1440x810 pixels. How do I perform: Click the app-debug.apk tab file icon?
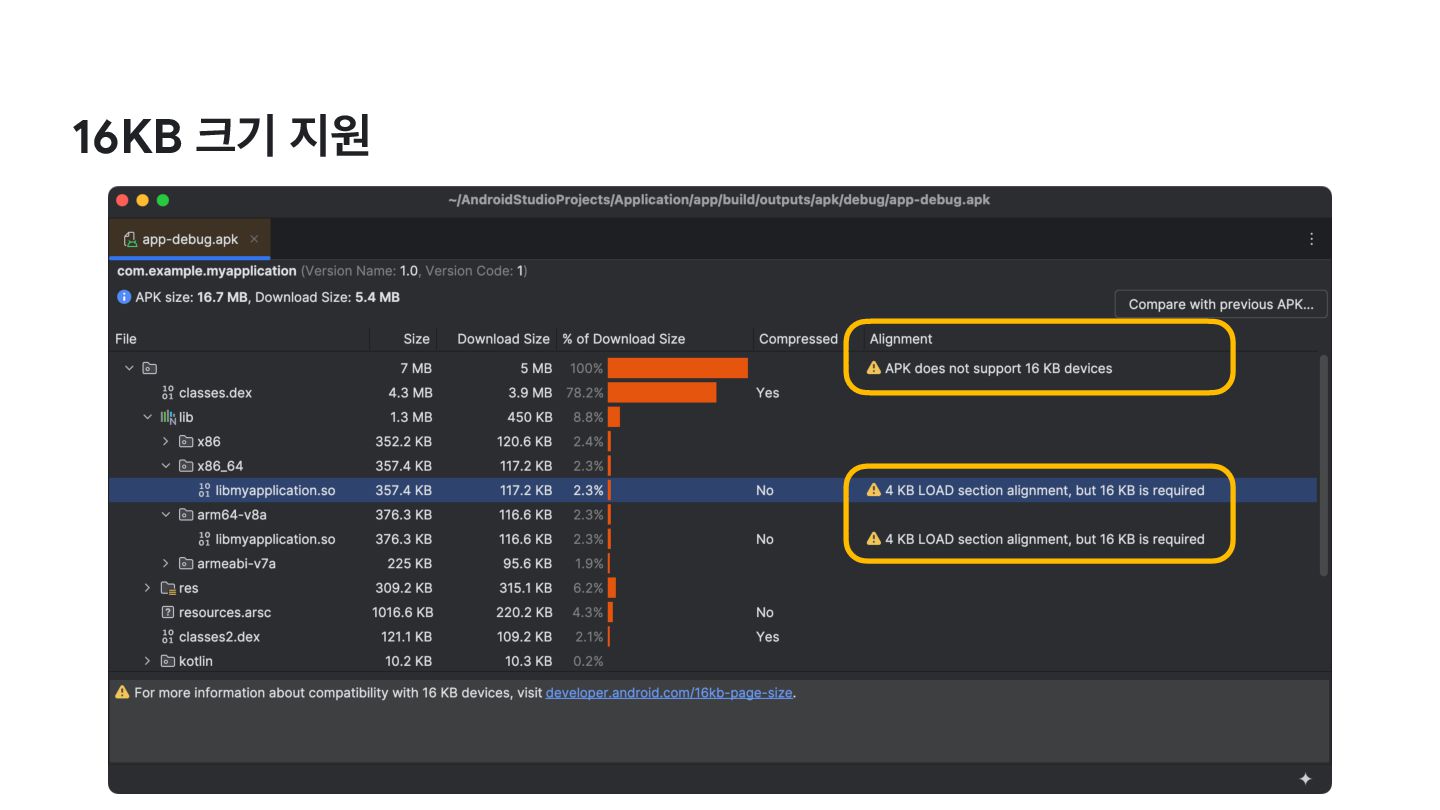pyautogui.click(x=130, y=240)
